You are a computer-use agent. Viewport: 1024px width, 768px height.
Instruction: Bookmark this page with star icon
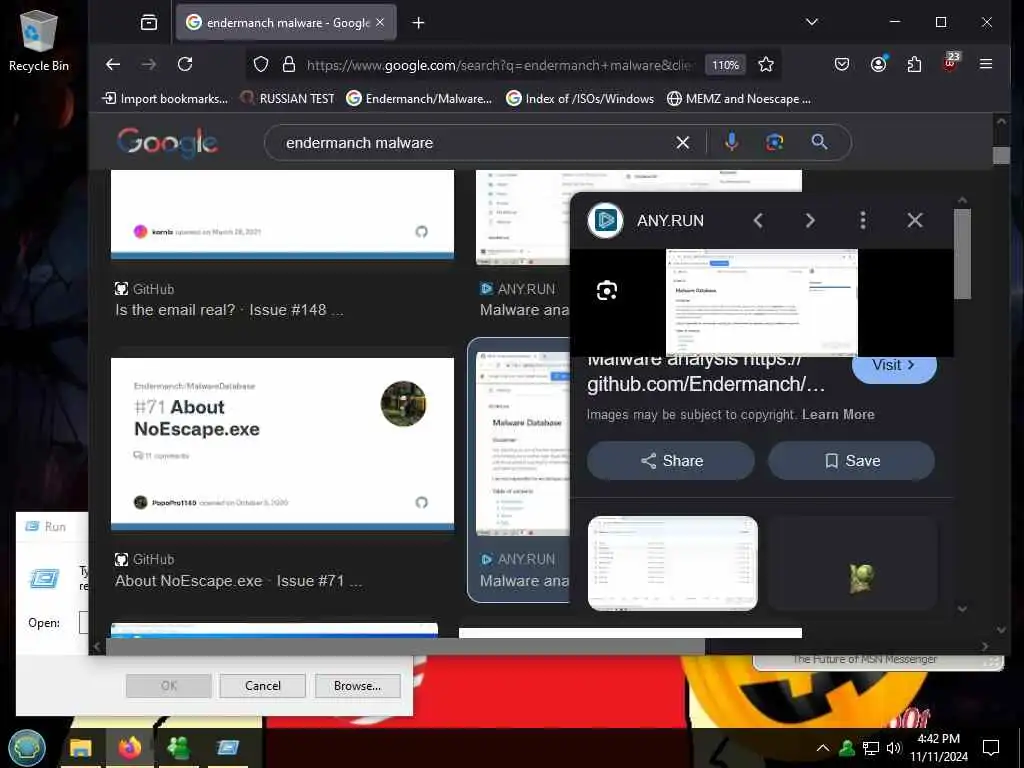point(766,65)
